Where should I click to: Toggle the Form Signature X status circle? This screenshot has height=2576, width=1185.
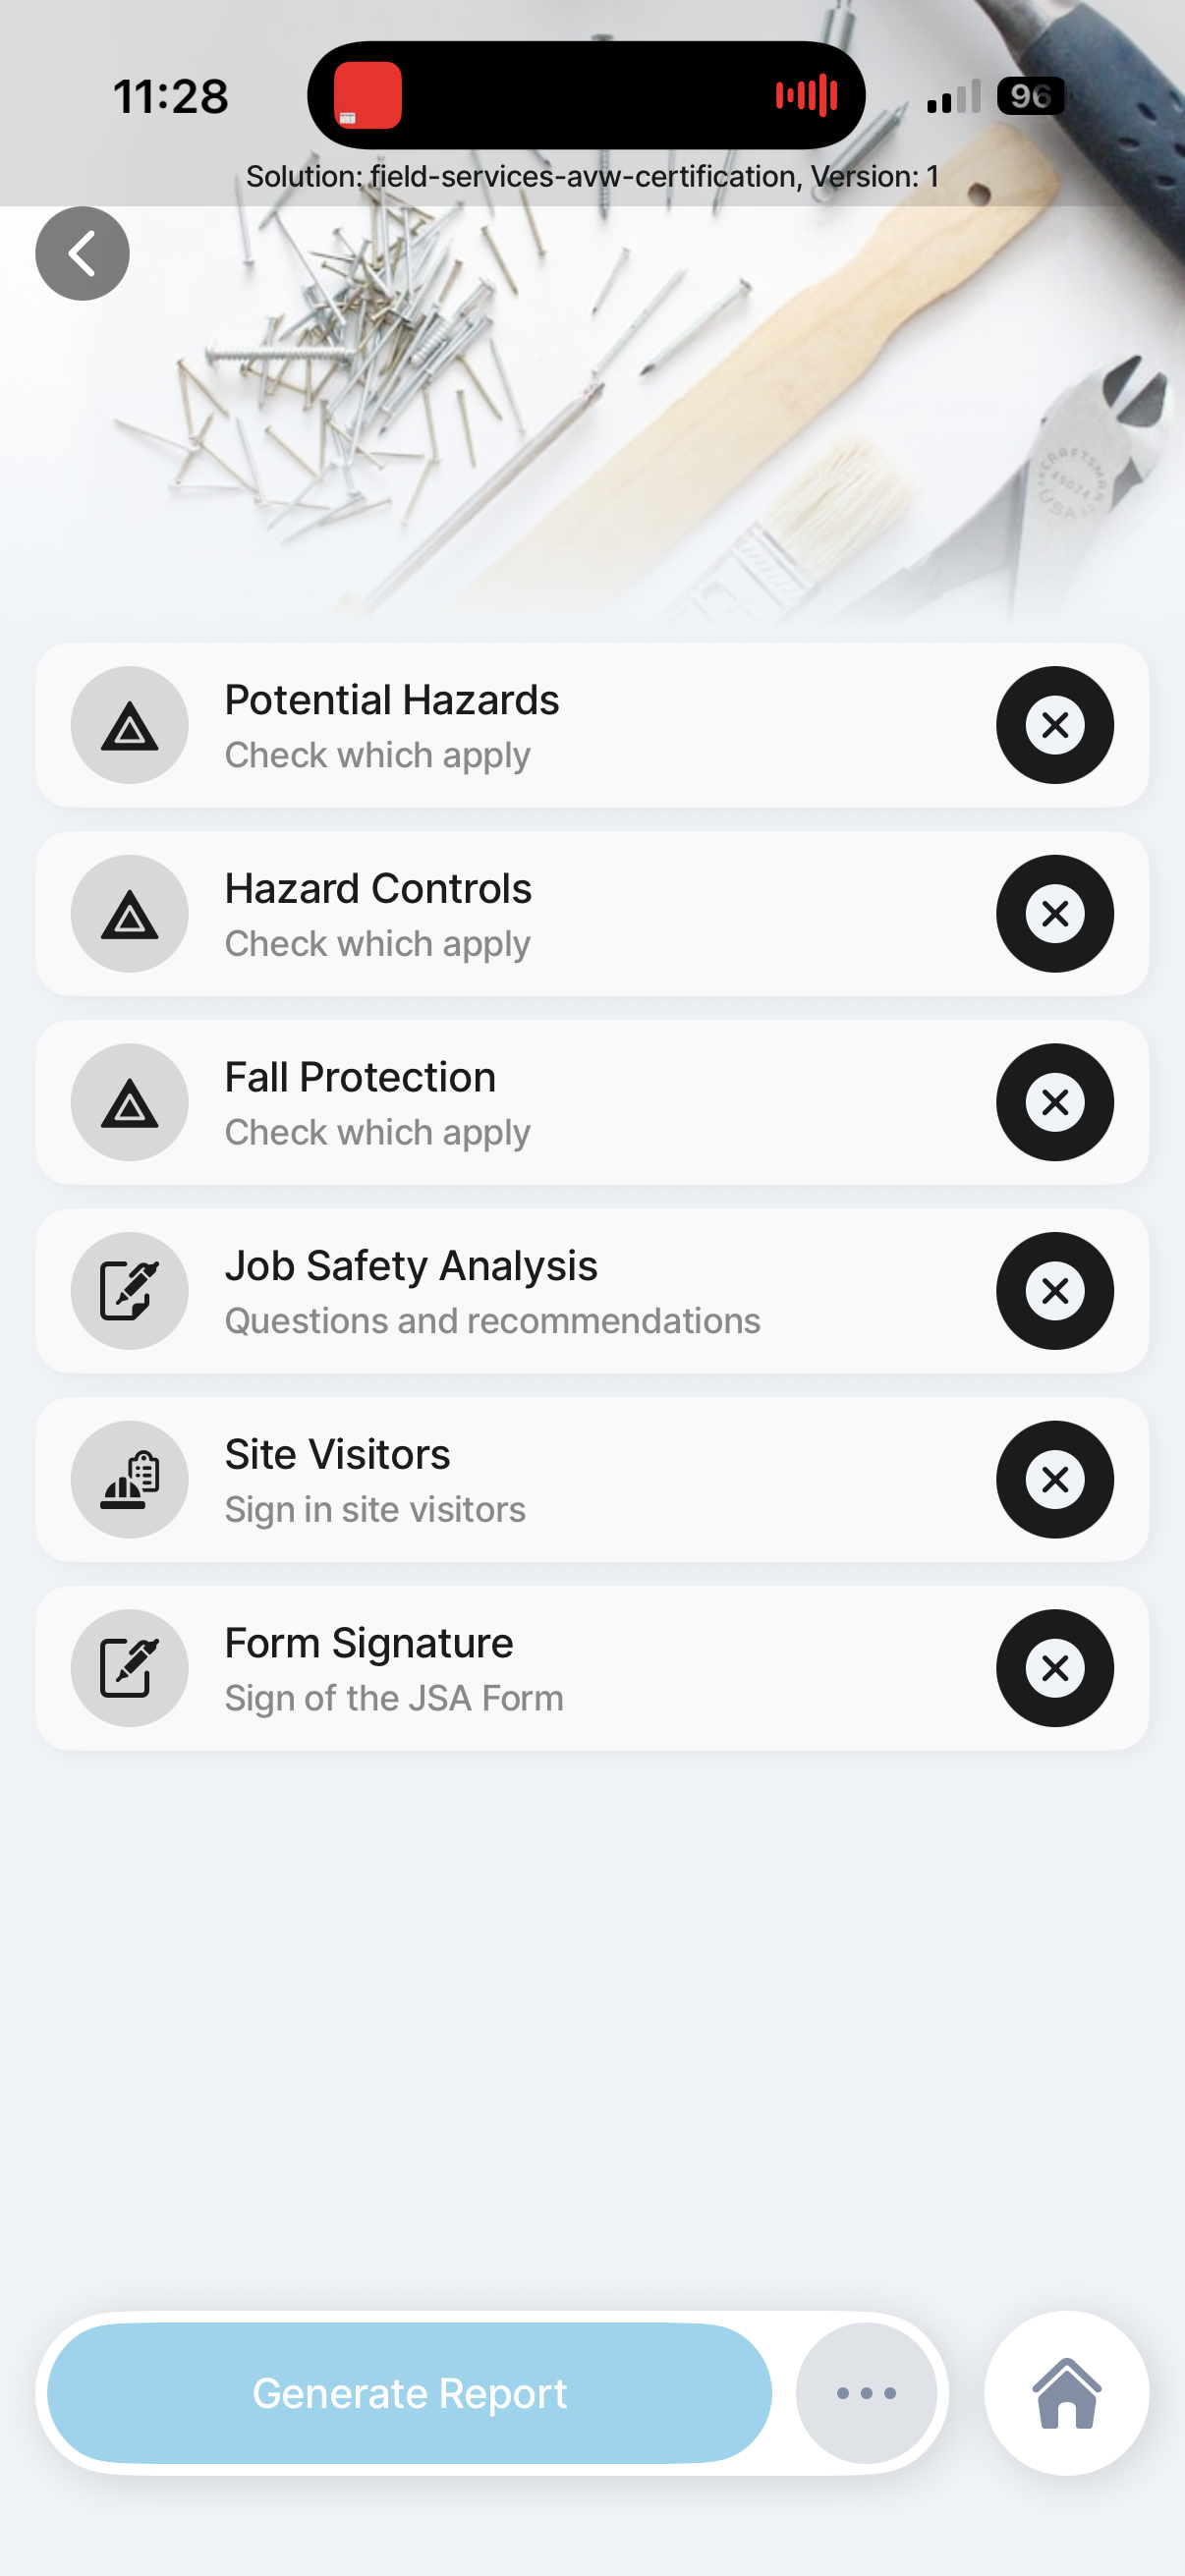tap(1054, 1668)
